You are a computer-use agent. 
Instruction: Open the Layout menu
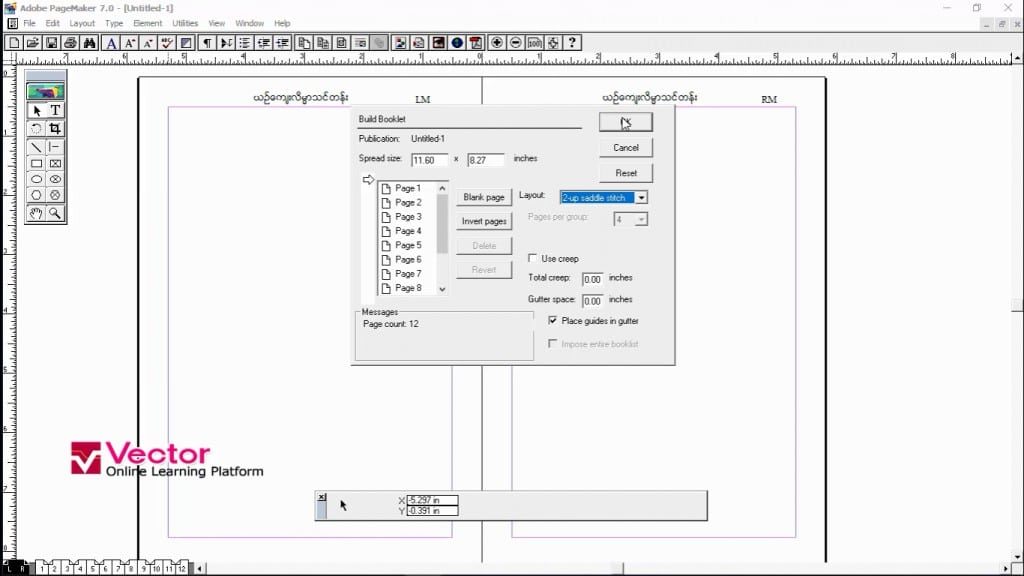click(82, 23)
